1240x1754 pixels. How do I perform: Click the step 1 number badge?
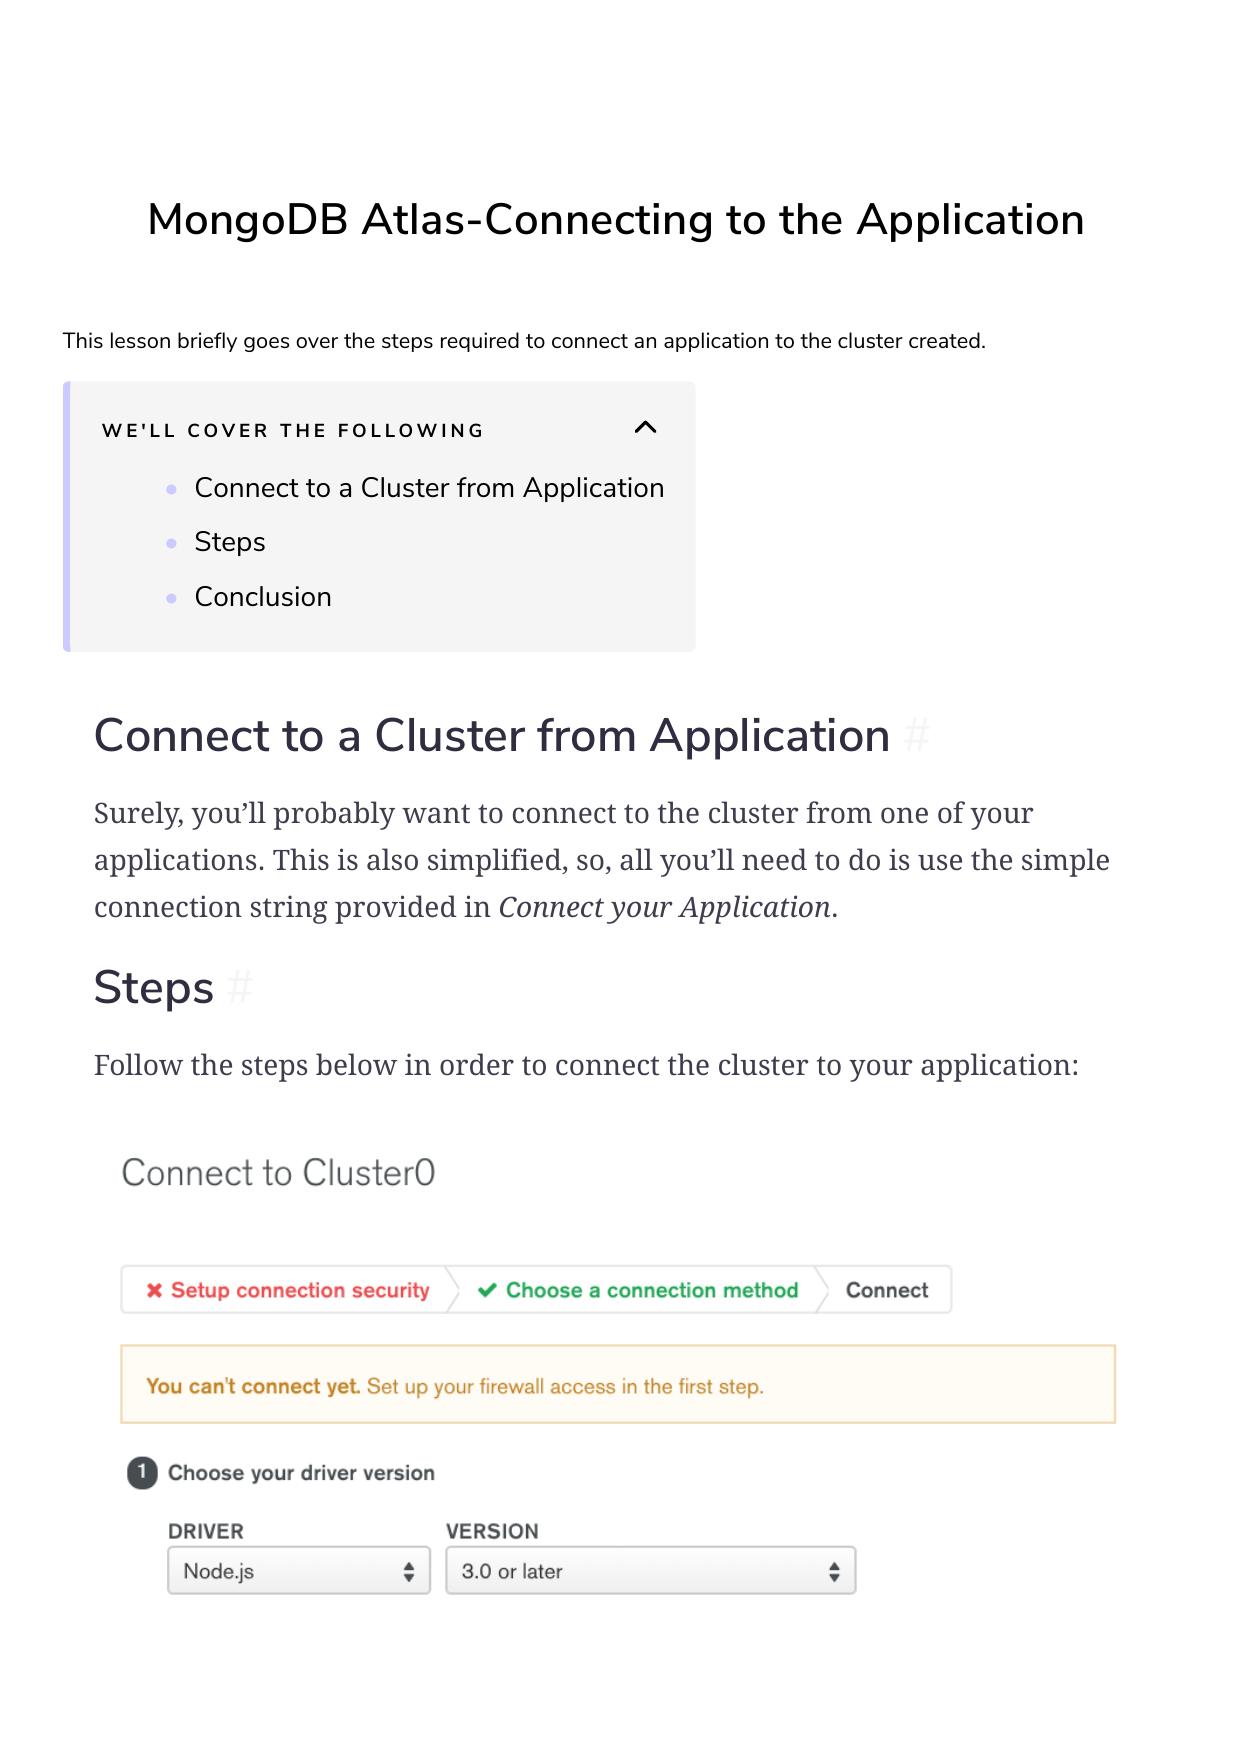point(142,1472)
